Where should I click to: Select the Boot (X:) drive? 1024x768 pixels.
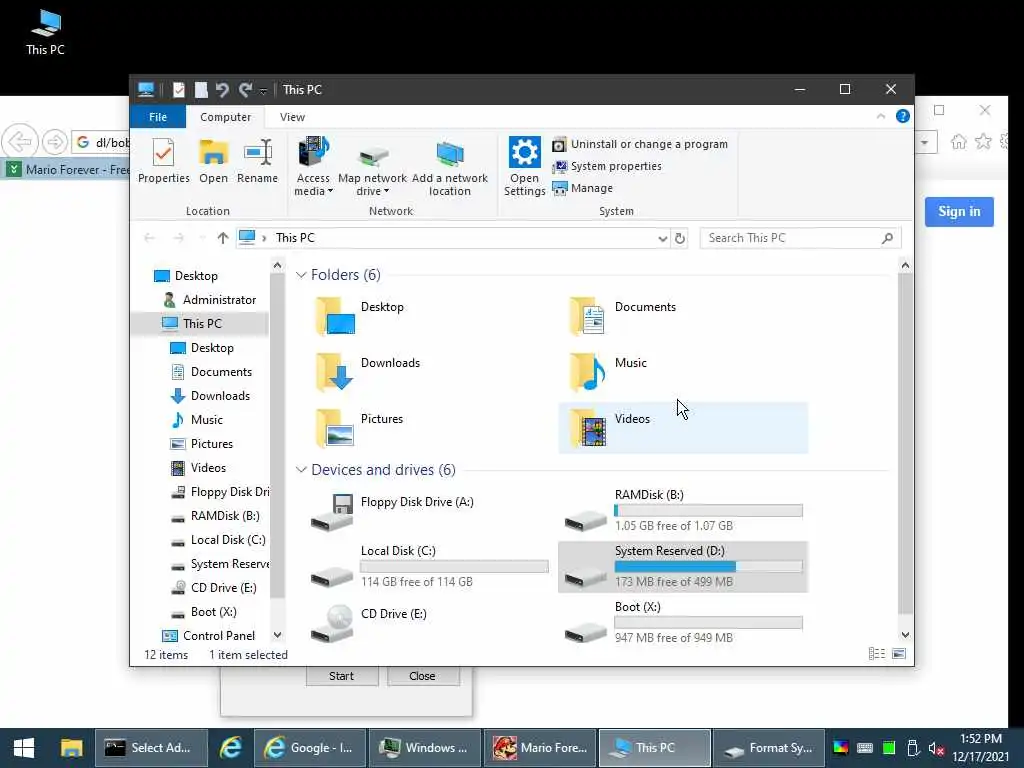[683, 623]
